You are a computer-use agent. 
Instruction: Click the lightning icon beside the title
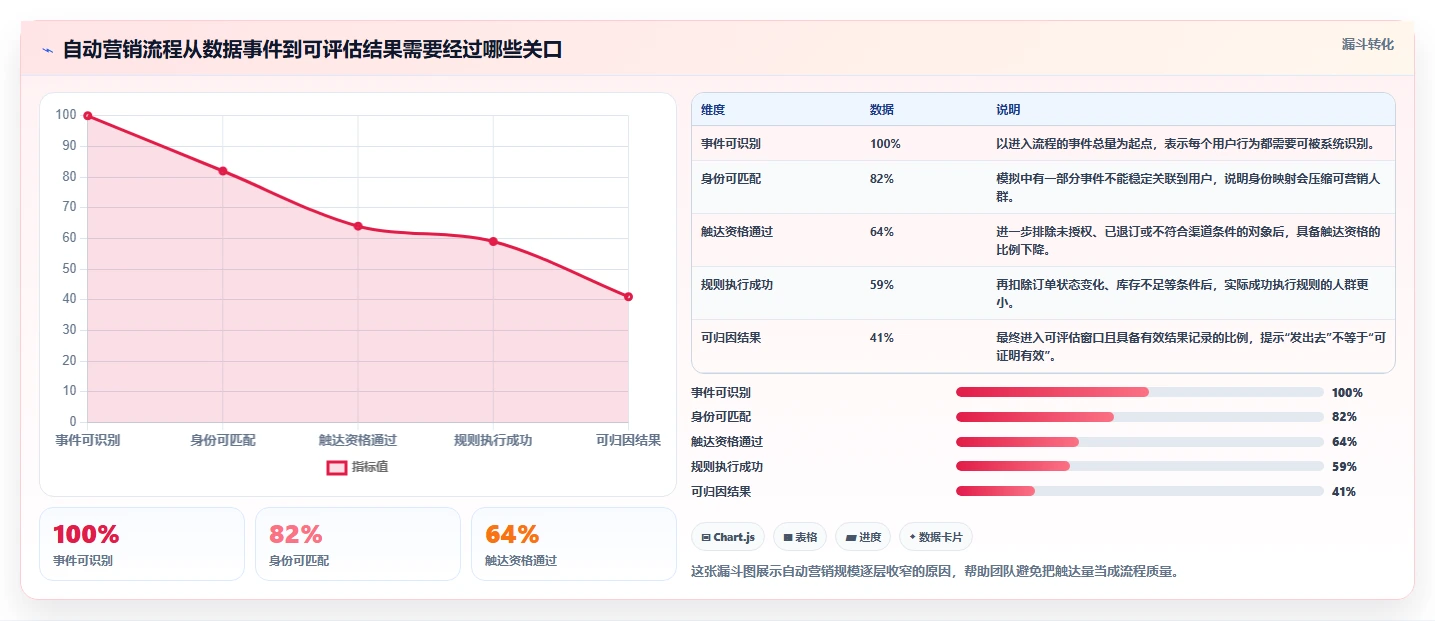(x=47, y=50)
